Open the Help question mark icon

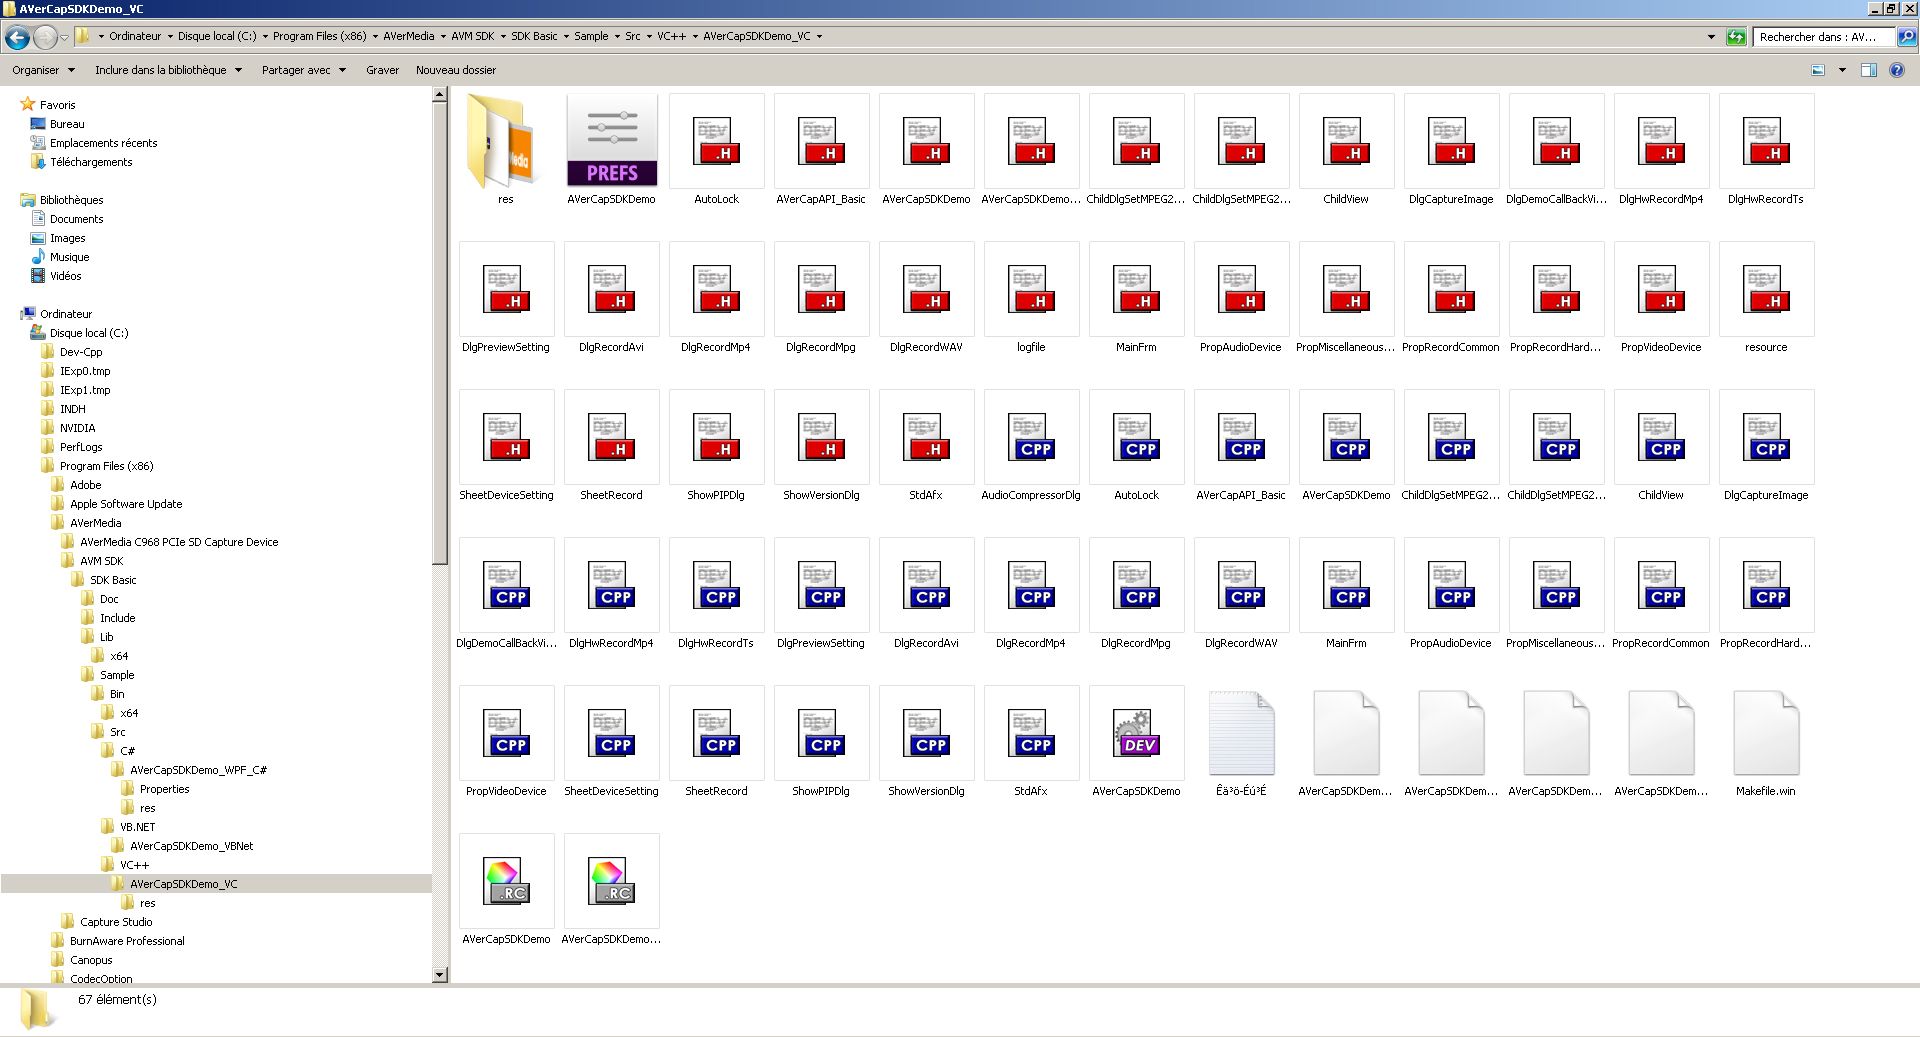point(1897,70)
